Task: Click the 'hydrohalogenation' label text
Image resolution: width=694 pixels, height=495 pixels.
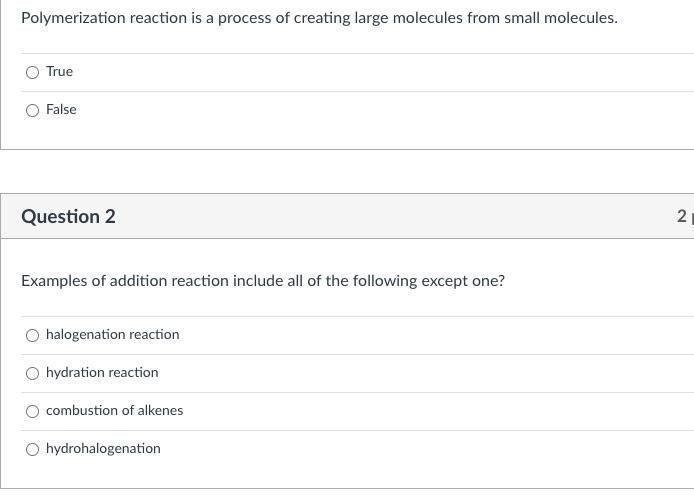Action: (x=103, y=449)
